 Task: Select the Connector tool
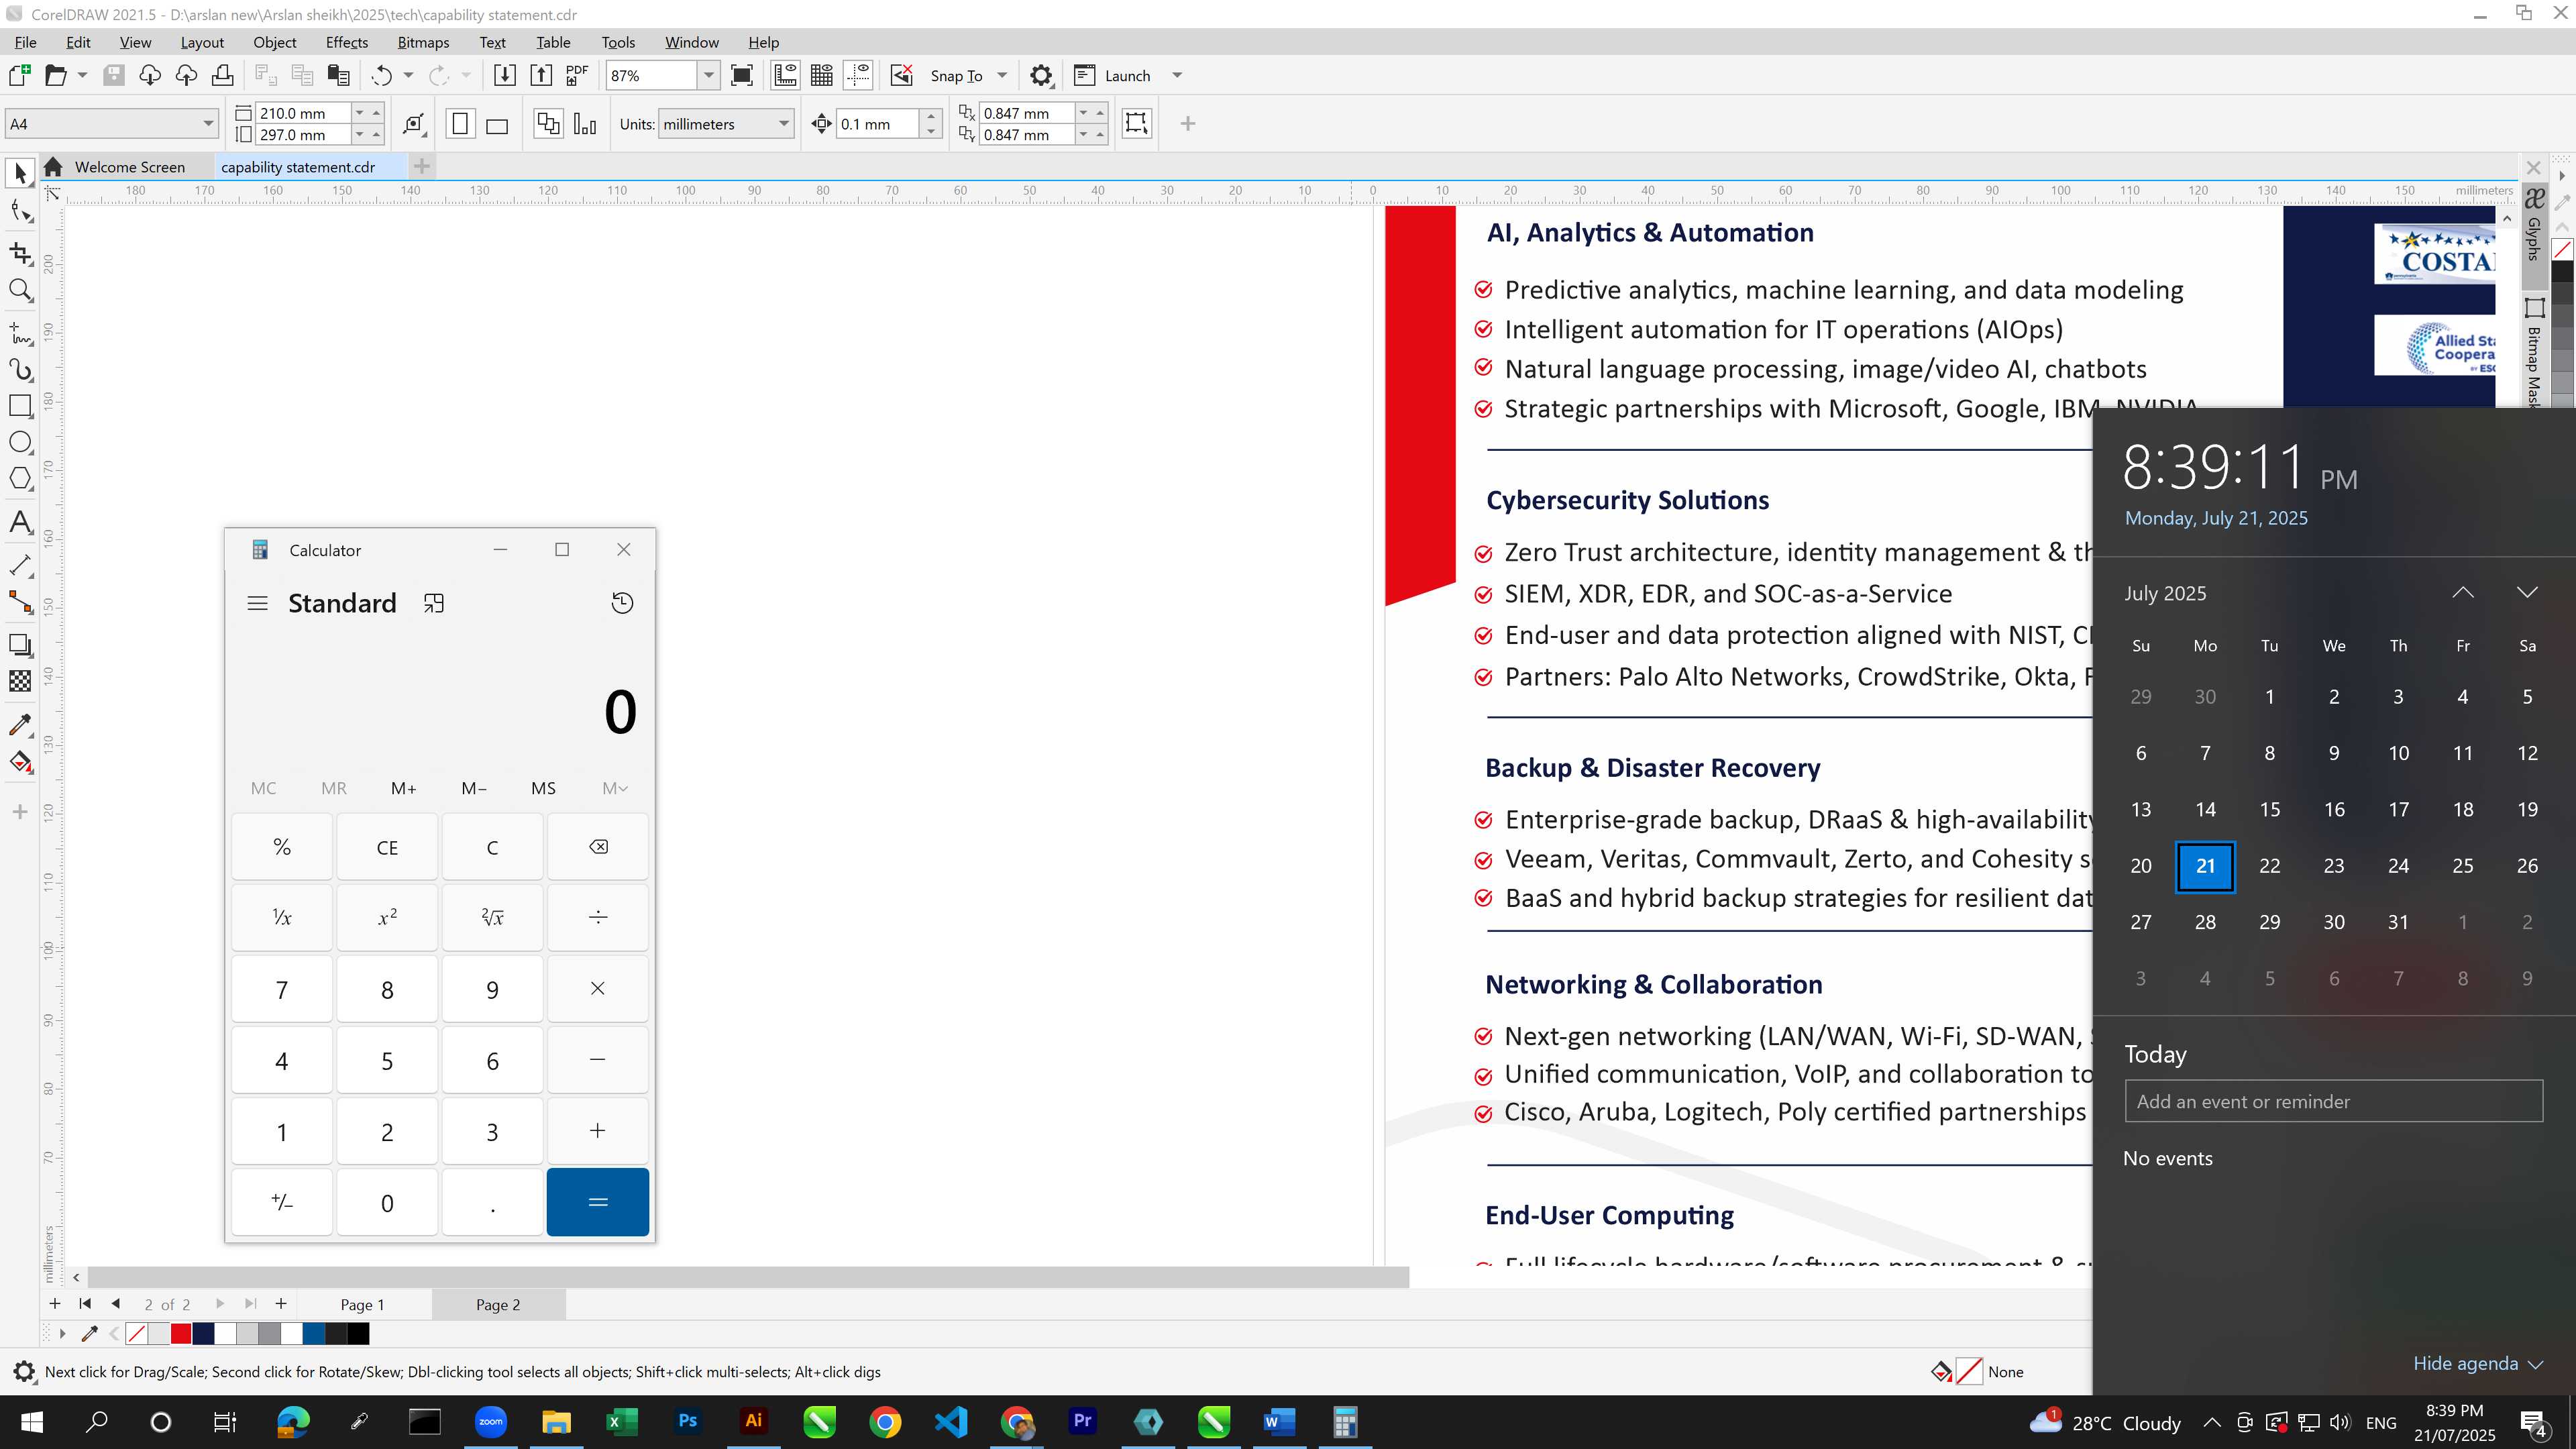click(20, 602)
